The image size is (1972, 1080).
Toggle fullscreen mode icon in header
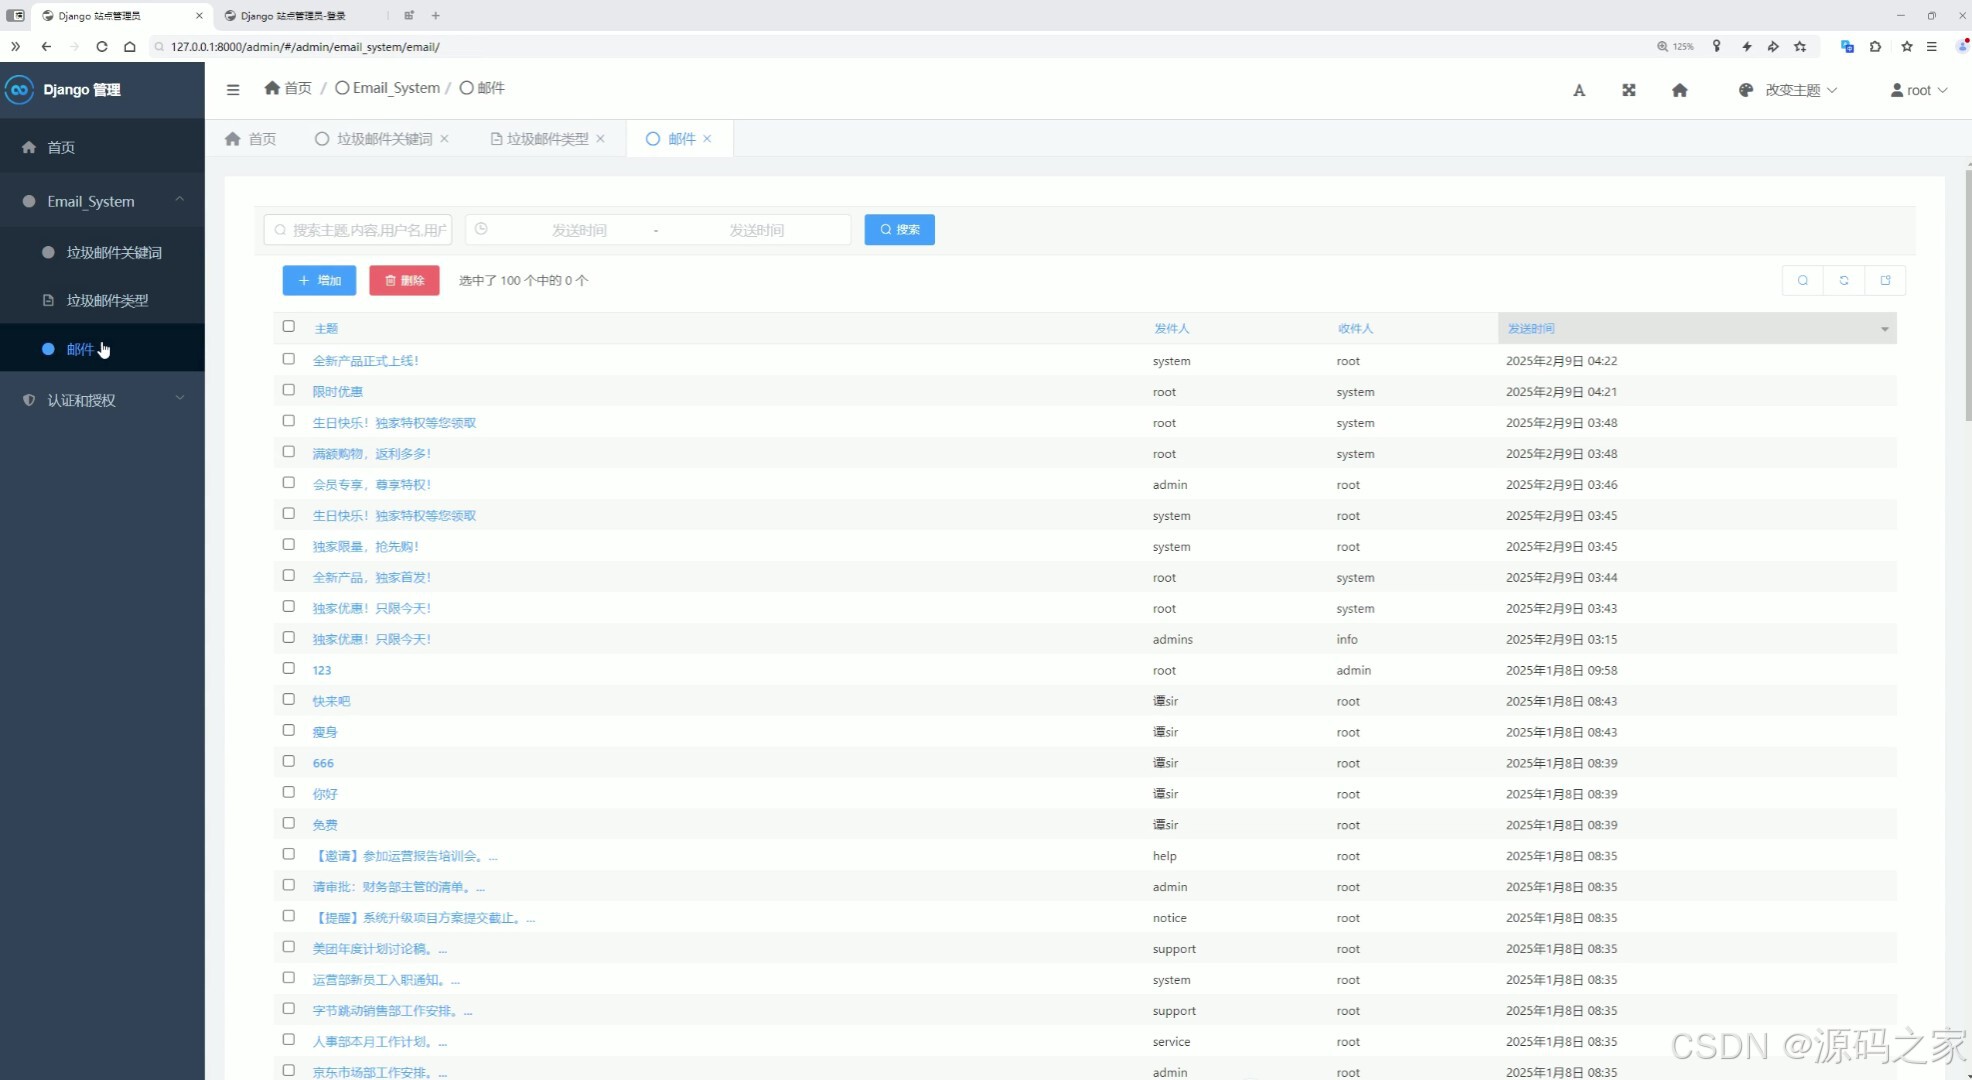(x=1629, y=90)
